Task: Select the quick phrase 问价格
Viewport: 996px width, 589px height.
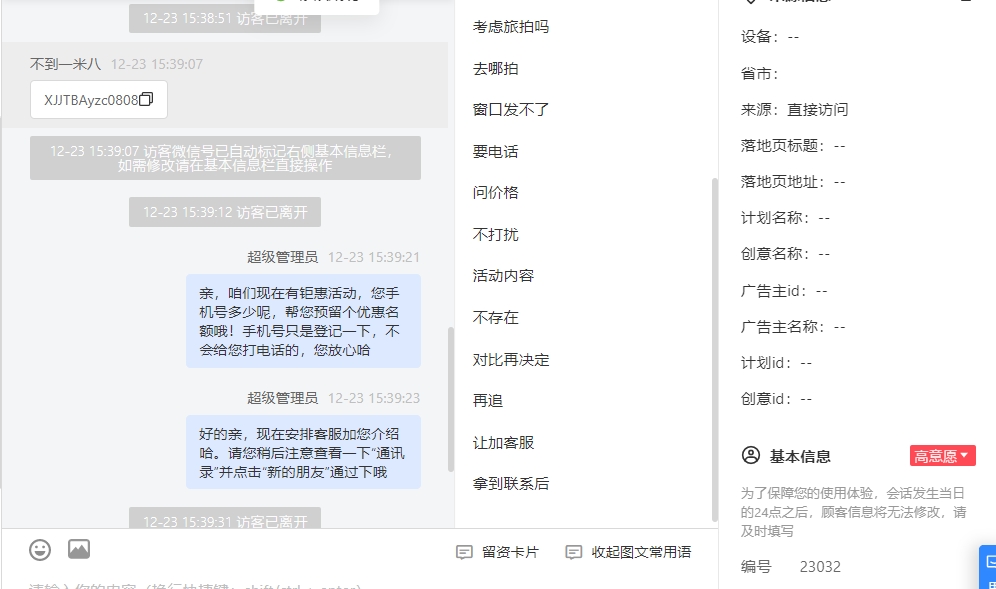Action: coord(495,193)
